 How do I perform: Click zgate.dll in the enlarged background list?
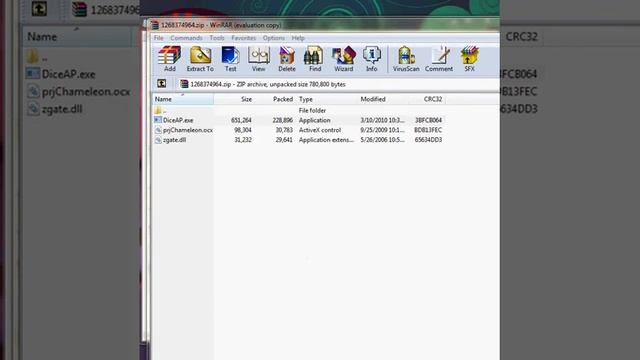tap(62, 109)
